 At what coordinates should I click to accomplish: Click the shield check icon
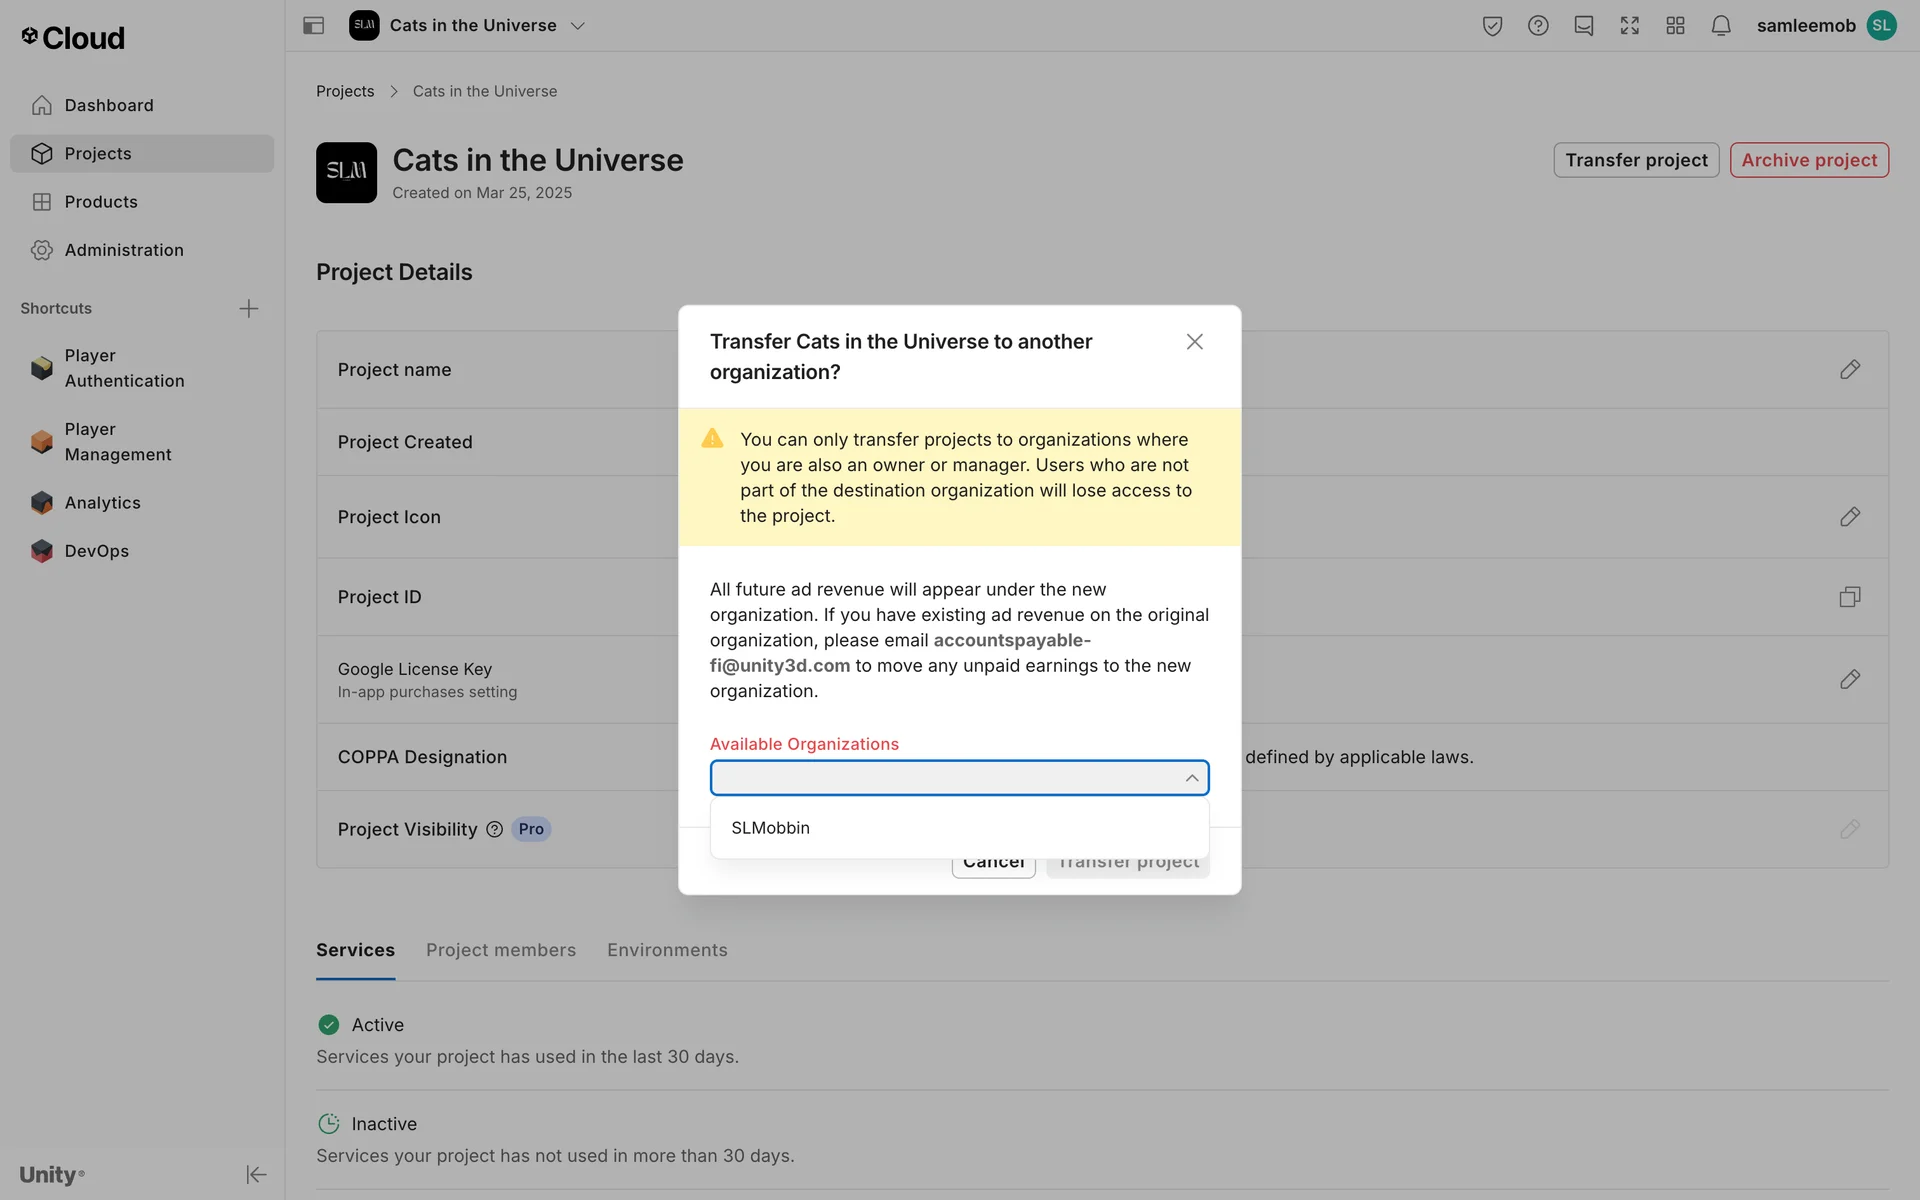(1492, 26)
